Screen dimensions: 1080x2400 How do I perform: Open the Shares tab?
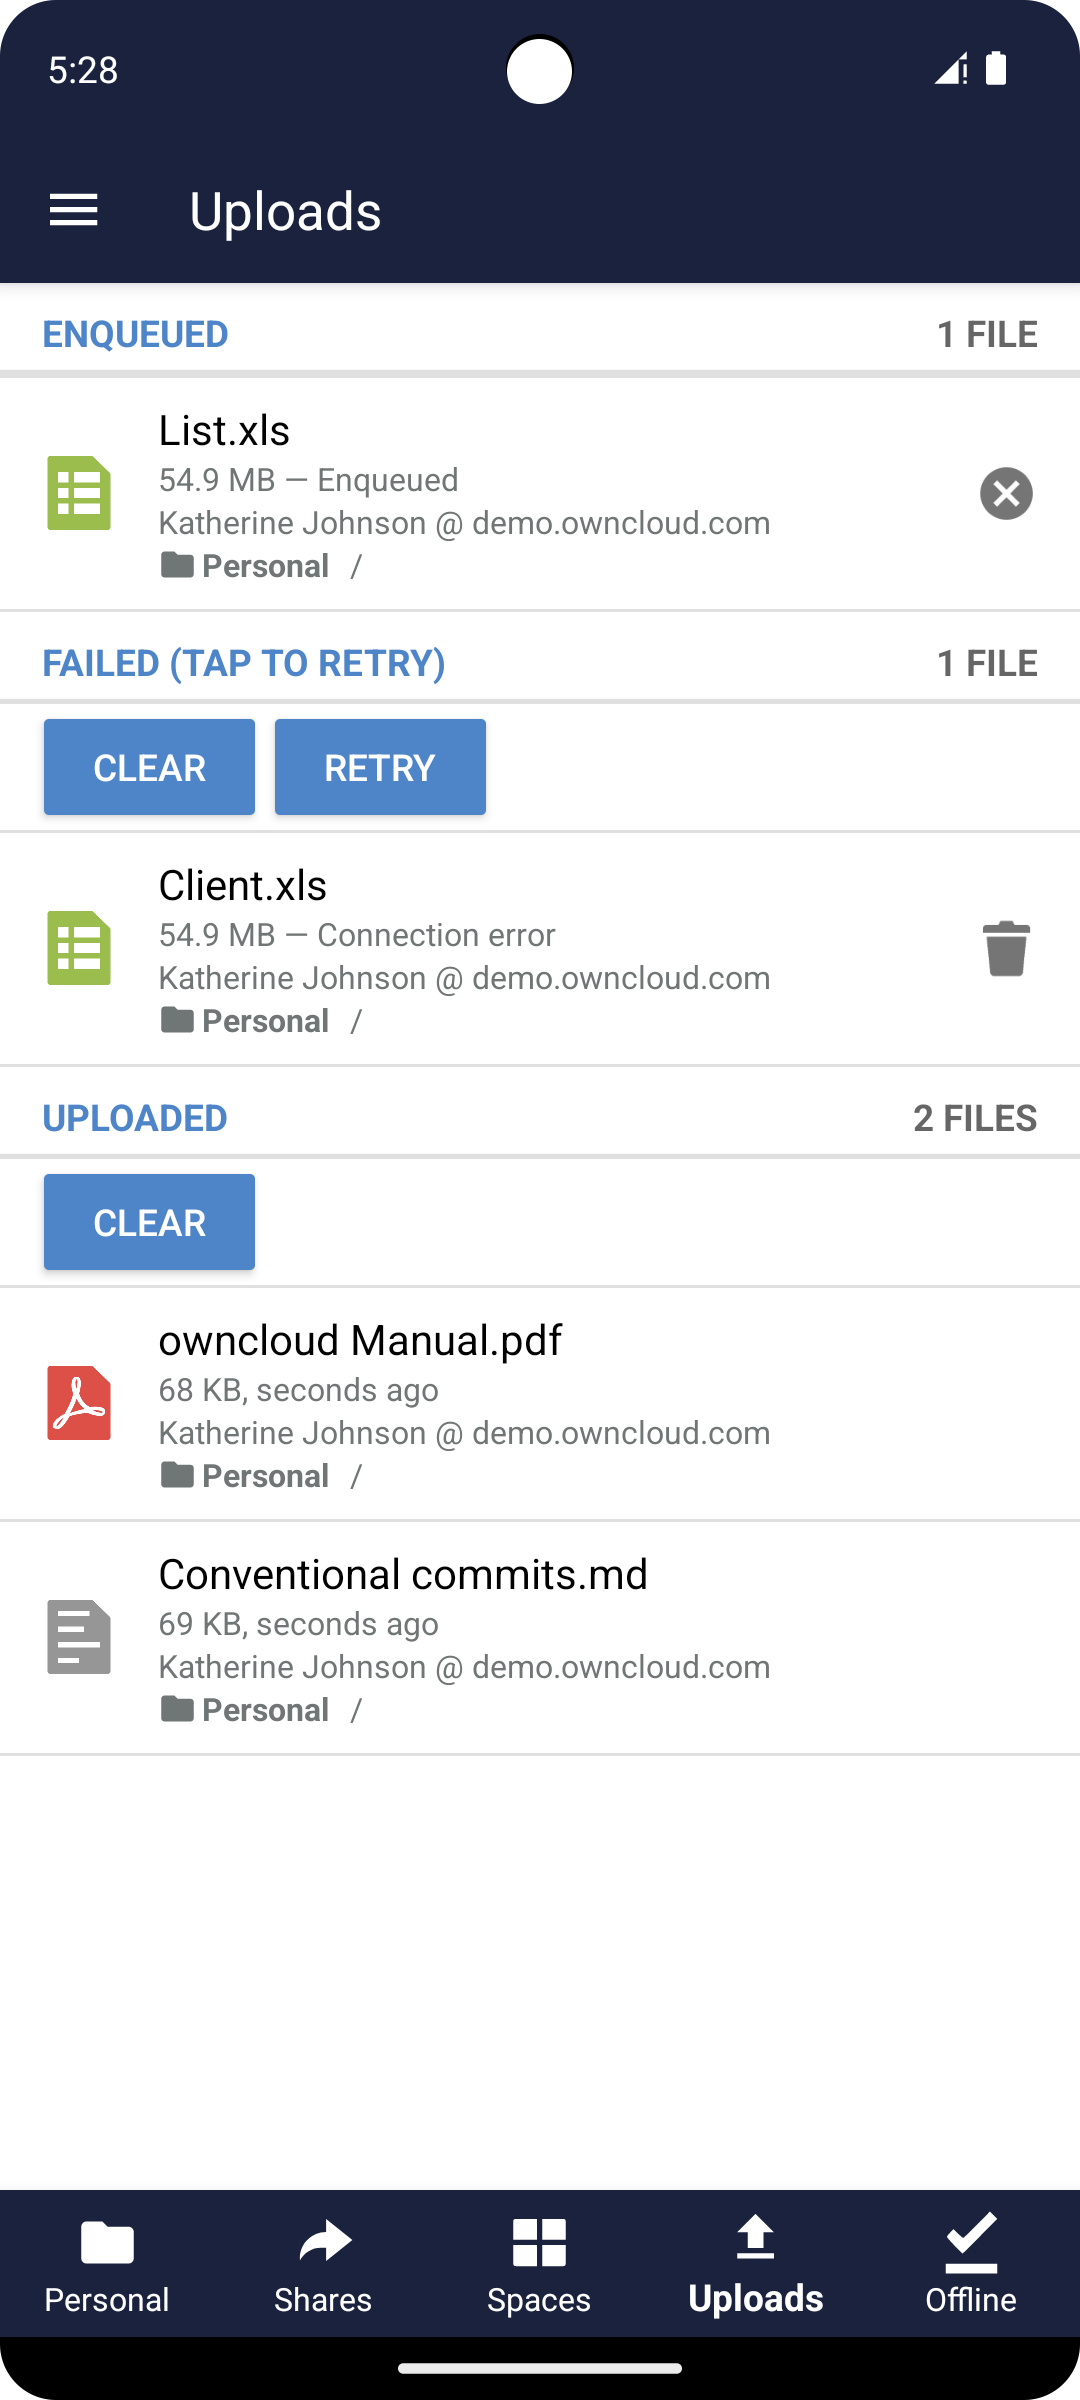pyautogui.click(x=323, y=2264)
